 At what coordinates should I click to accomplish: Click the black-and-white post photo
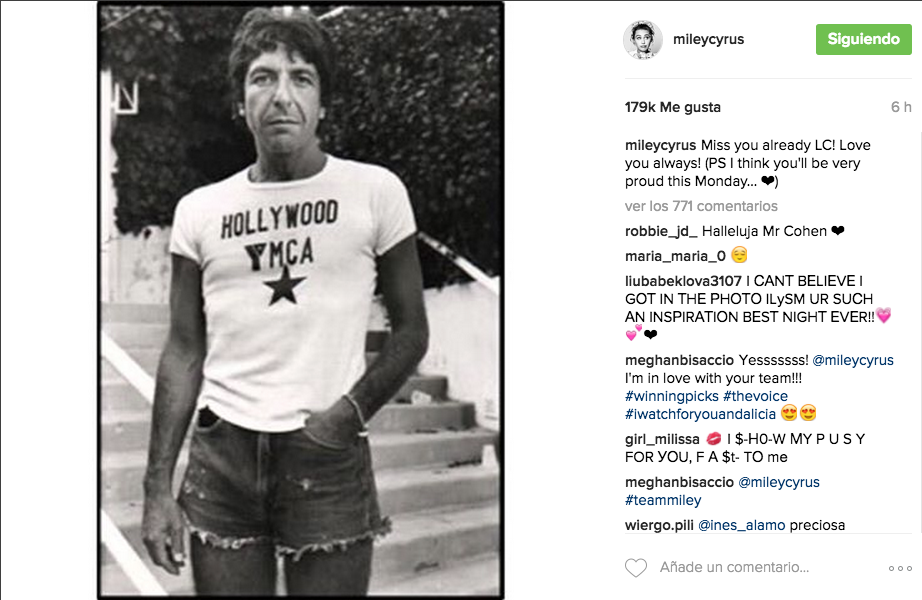[300, 300]
